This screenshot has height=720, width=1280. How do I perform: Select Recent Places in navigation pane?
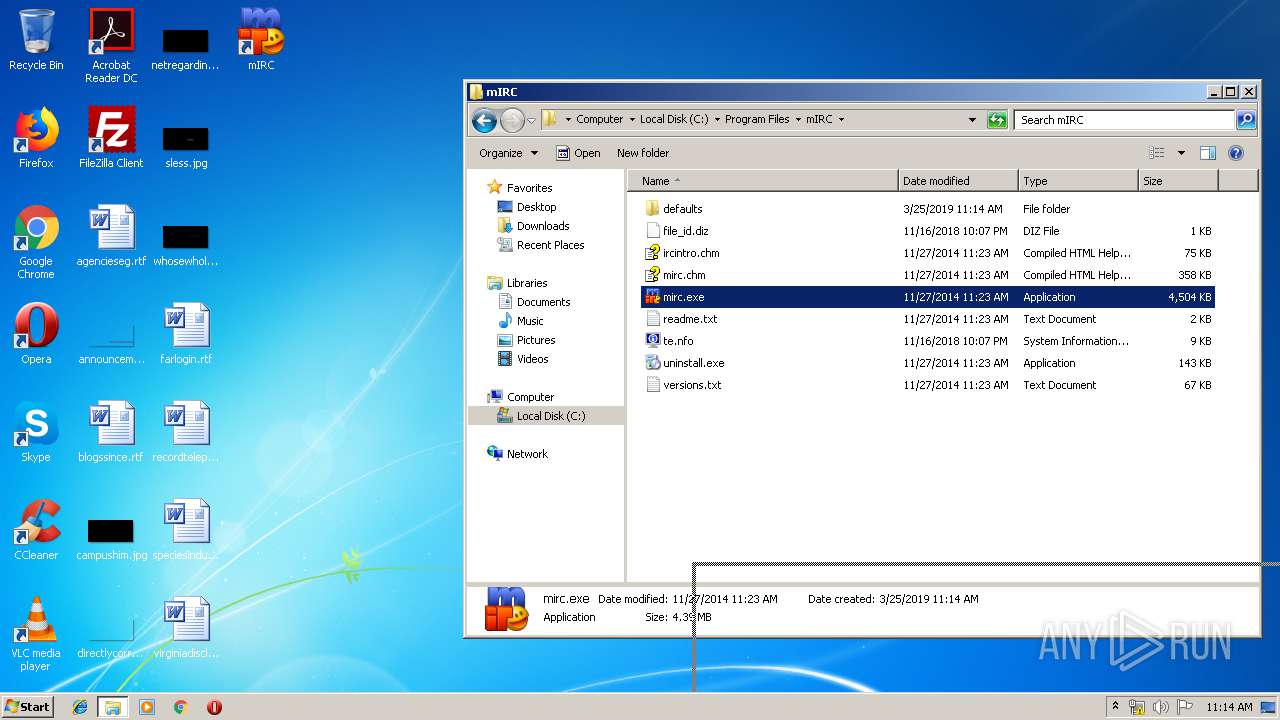click(x=550, y=245)
